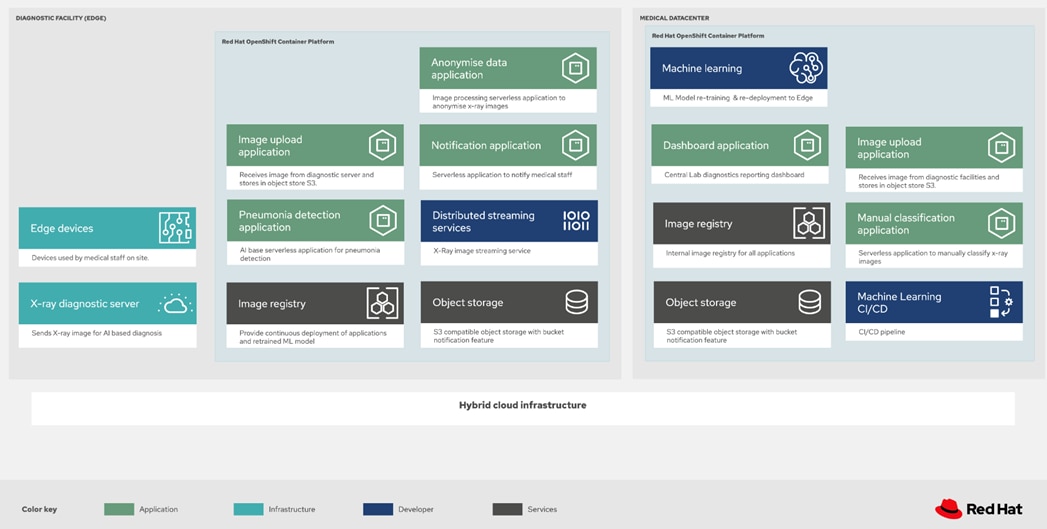
Task: Click the teal Infrastructure color key swatch
Action: pos(248,509)
